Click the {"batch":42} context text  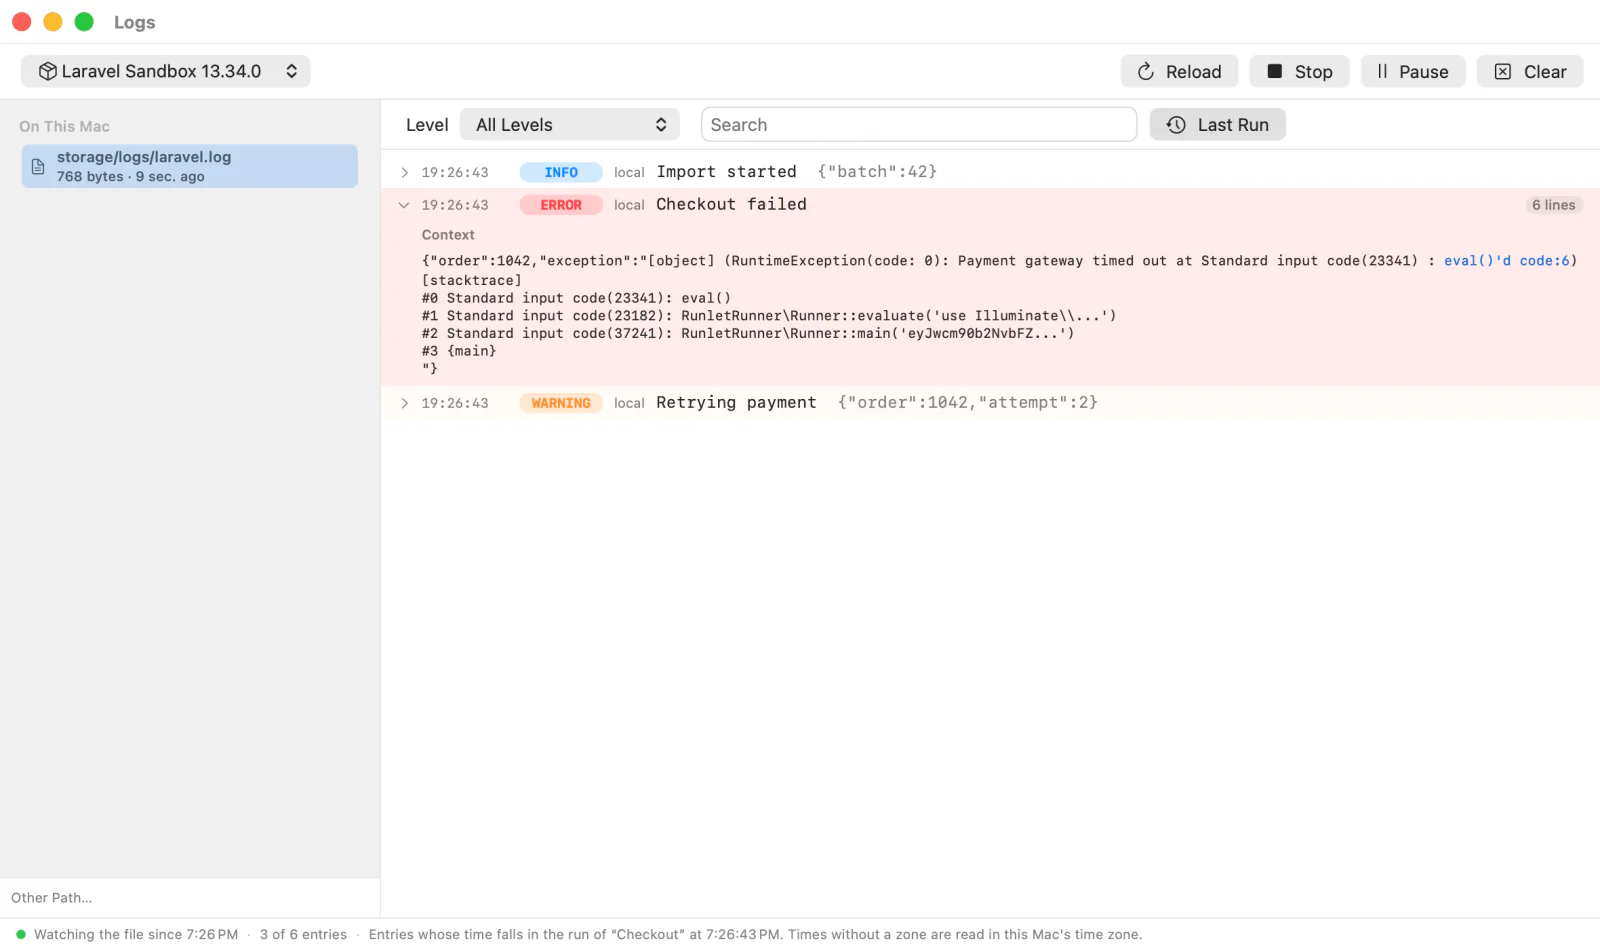click(x=877, y=172)
